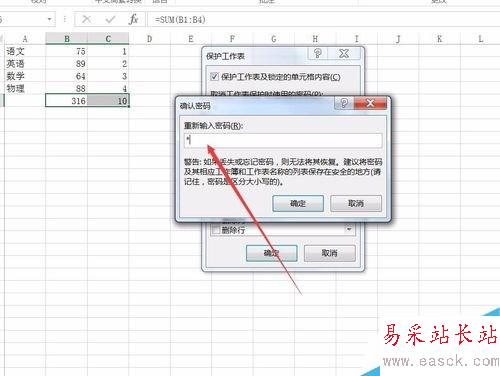Select the cell showing 10
500x376 pixels.
click(x=108, y=101)
